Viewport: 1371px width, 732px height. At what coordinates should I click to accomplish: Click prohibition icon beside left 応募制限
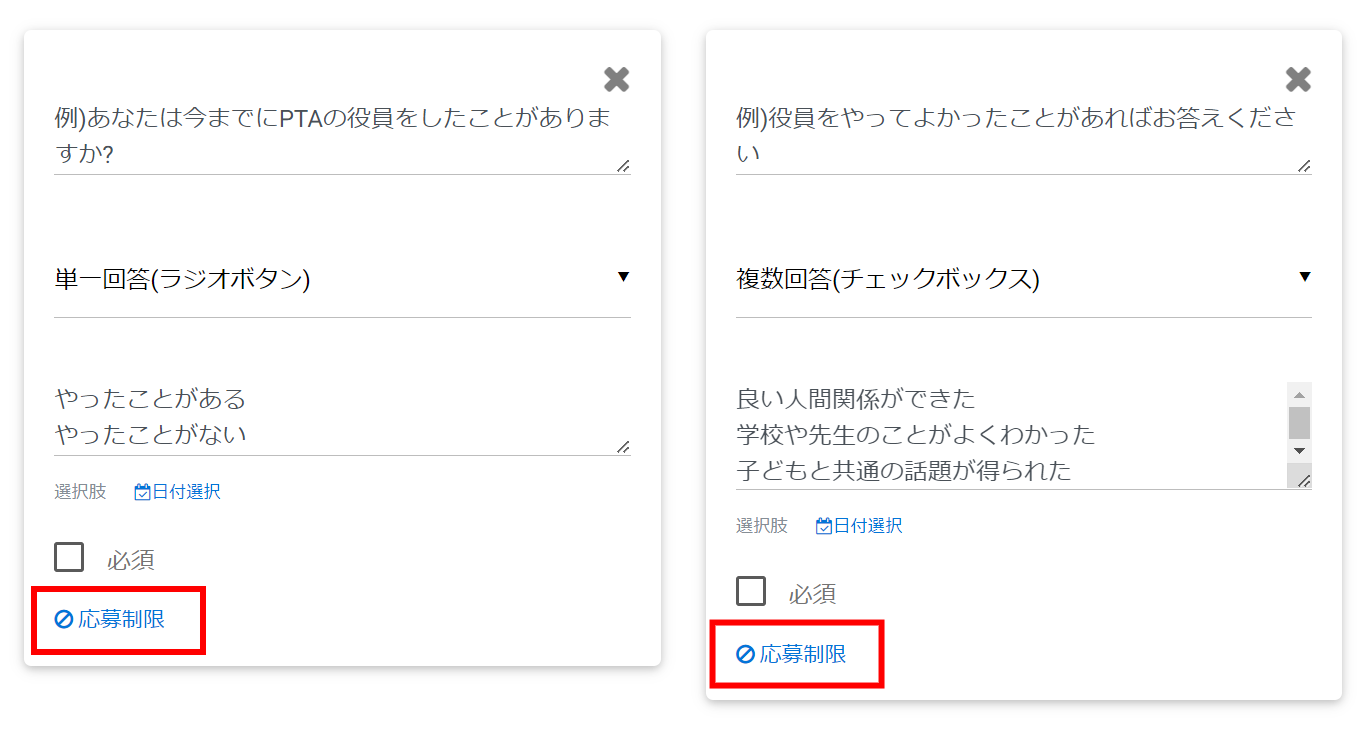coord(64,620)
